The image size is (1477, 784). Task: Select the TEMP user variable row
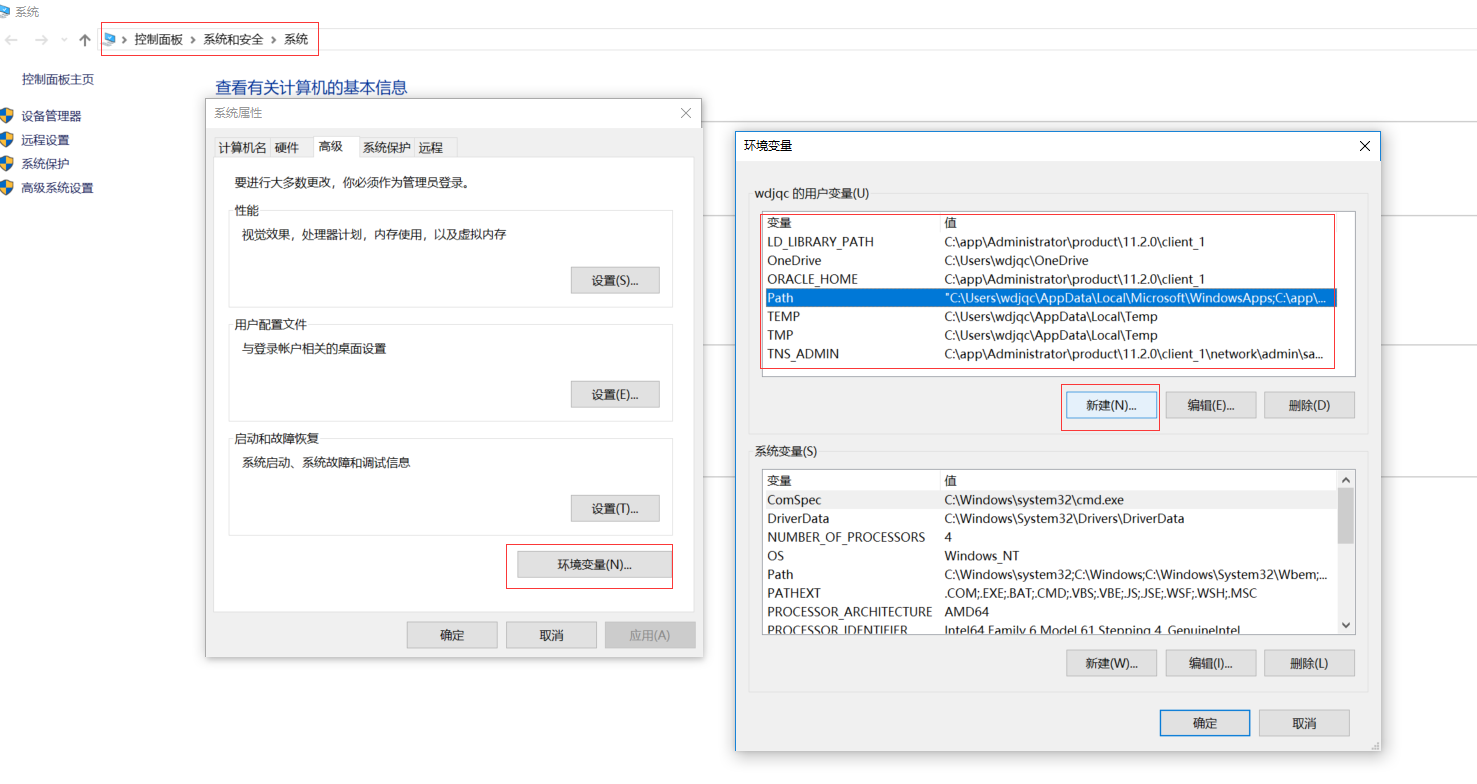coord(1050,317)
